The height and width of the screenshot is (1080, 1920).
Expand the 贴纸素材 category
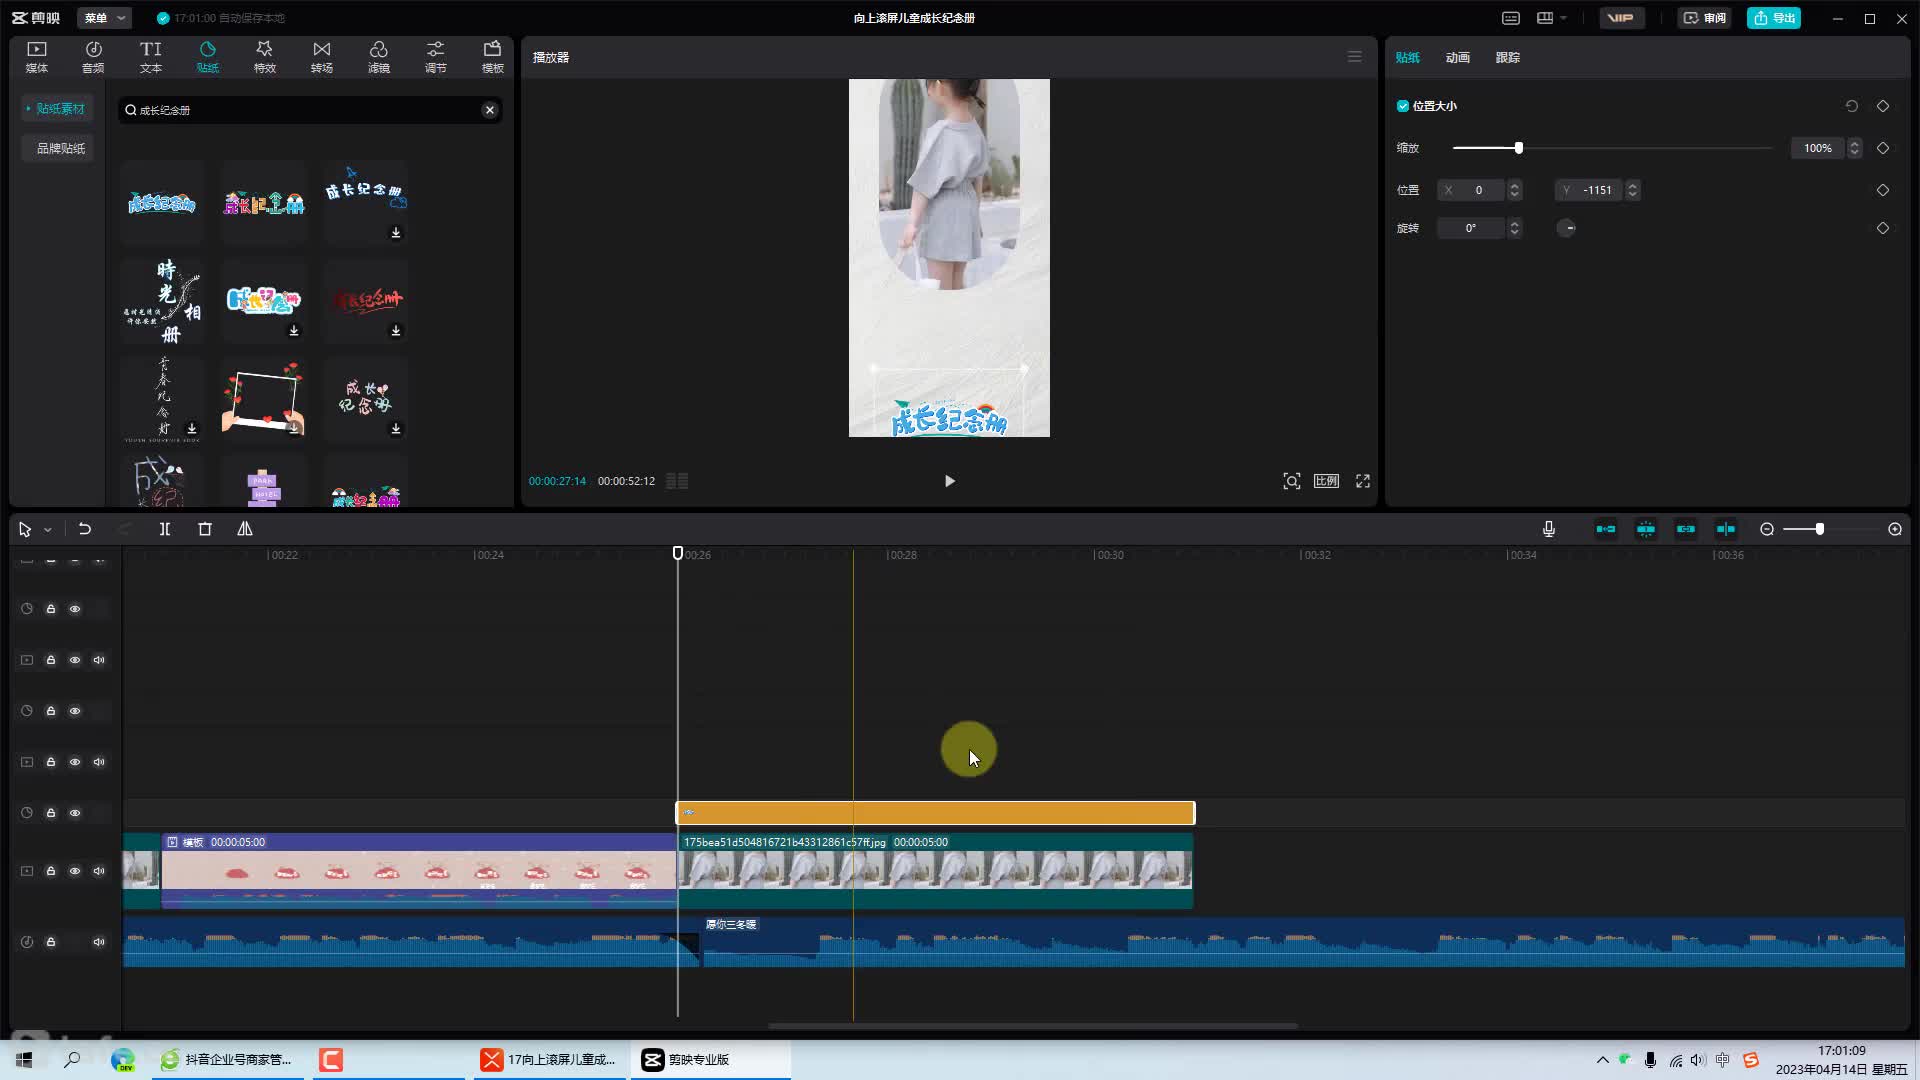tap(57, 108)
